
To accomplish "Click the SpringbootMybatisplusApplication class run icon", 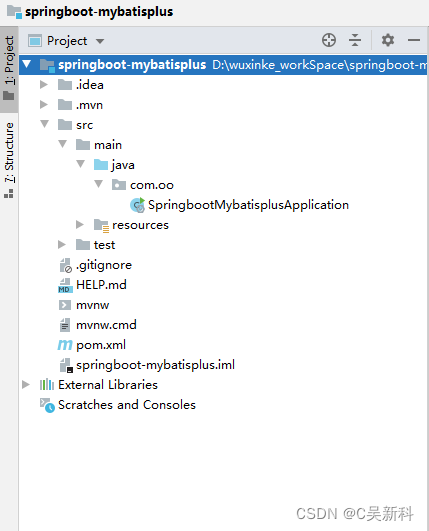I will coord(137,205).
